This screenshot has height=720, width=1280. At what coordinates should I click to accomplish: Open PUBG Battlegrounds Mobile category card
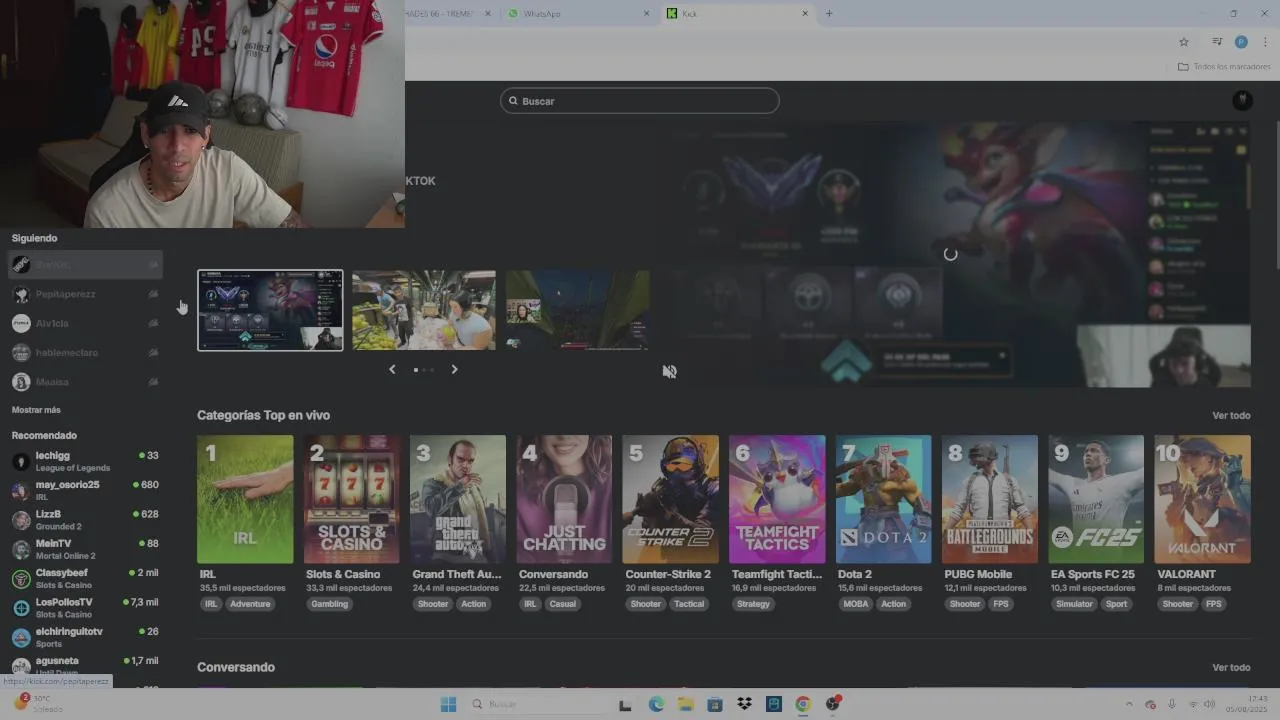pos(990,499)
